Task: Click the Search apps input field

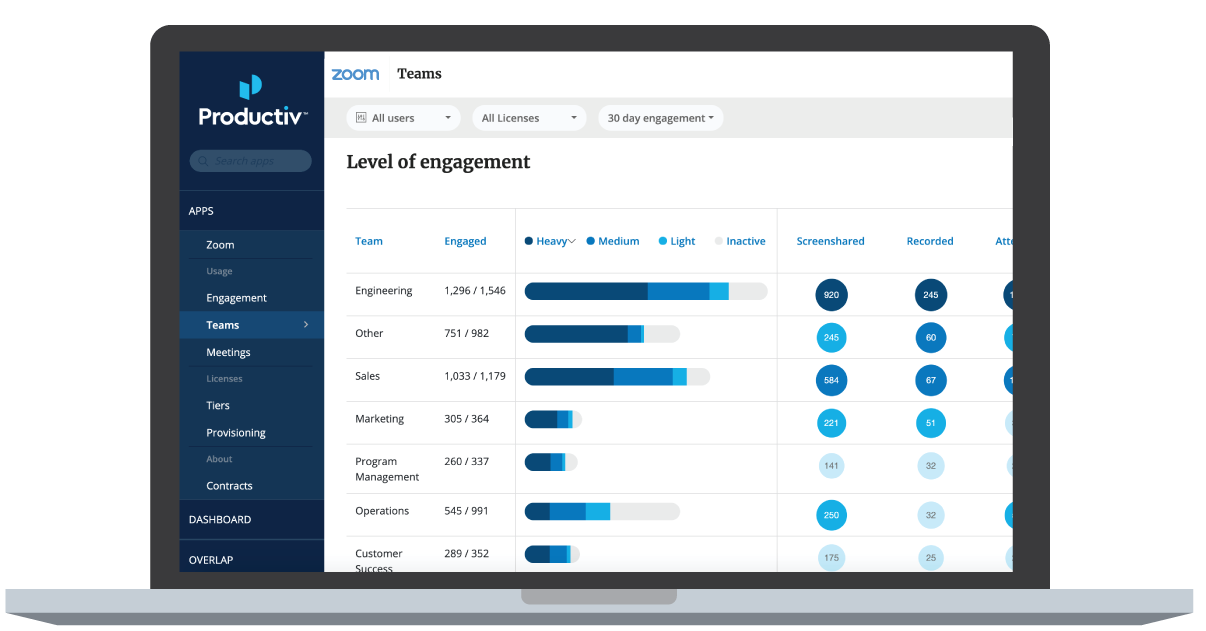Action: coord(250,160)
